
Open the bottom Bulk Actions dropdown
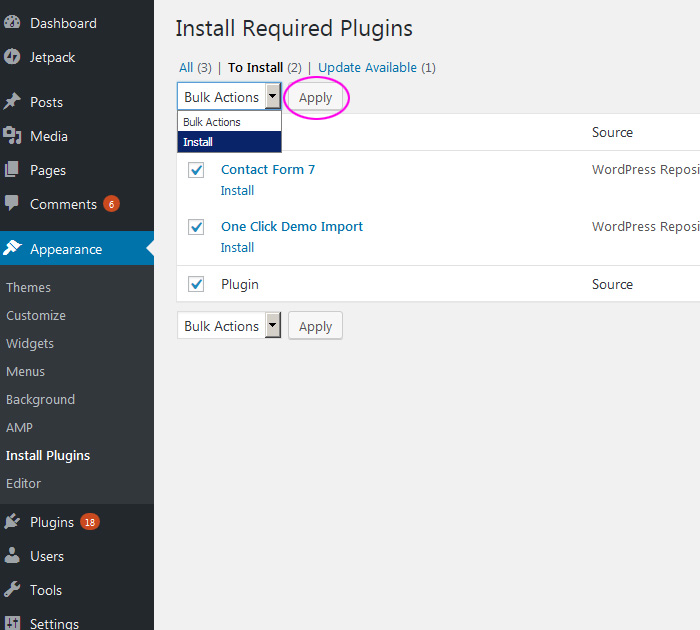click(229, 325)
